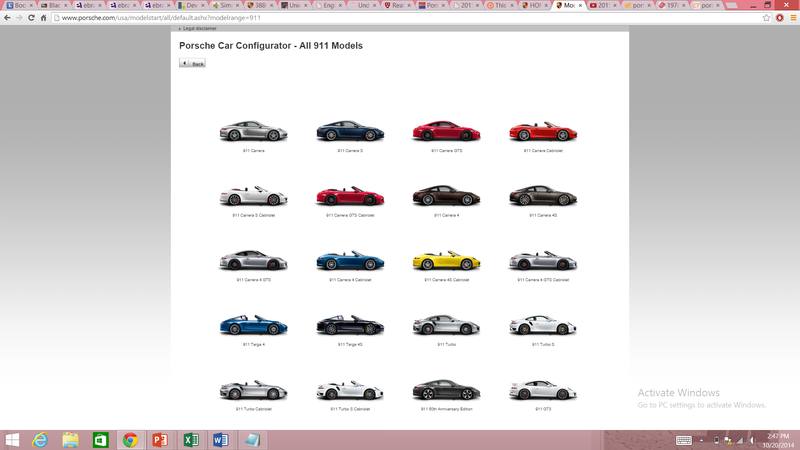This screenshot has width=800, height=450.
Task: Select the 911 Carrera GTS Cabriolet image
Action: tap(350, 196)
